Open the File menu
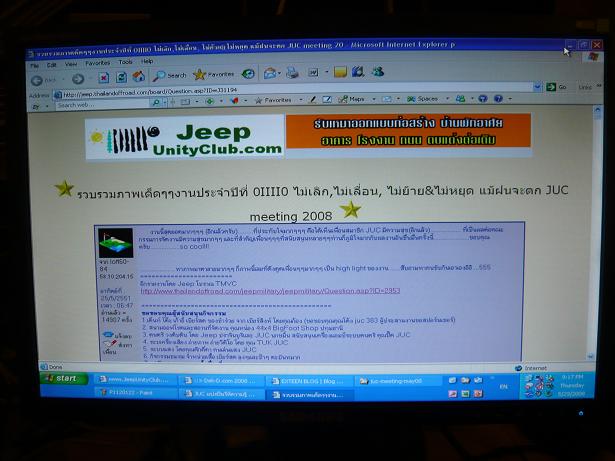The image size is (615, 461). (37, 63)
